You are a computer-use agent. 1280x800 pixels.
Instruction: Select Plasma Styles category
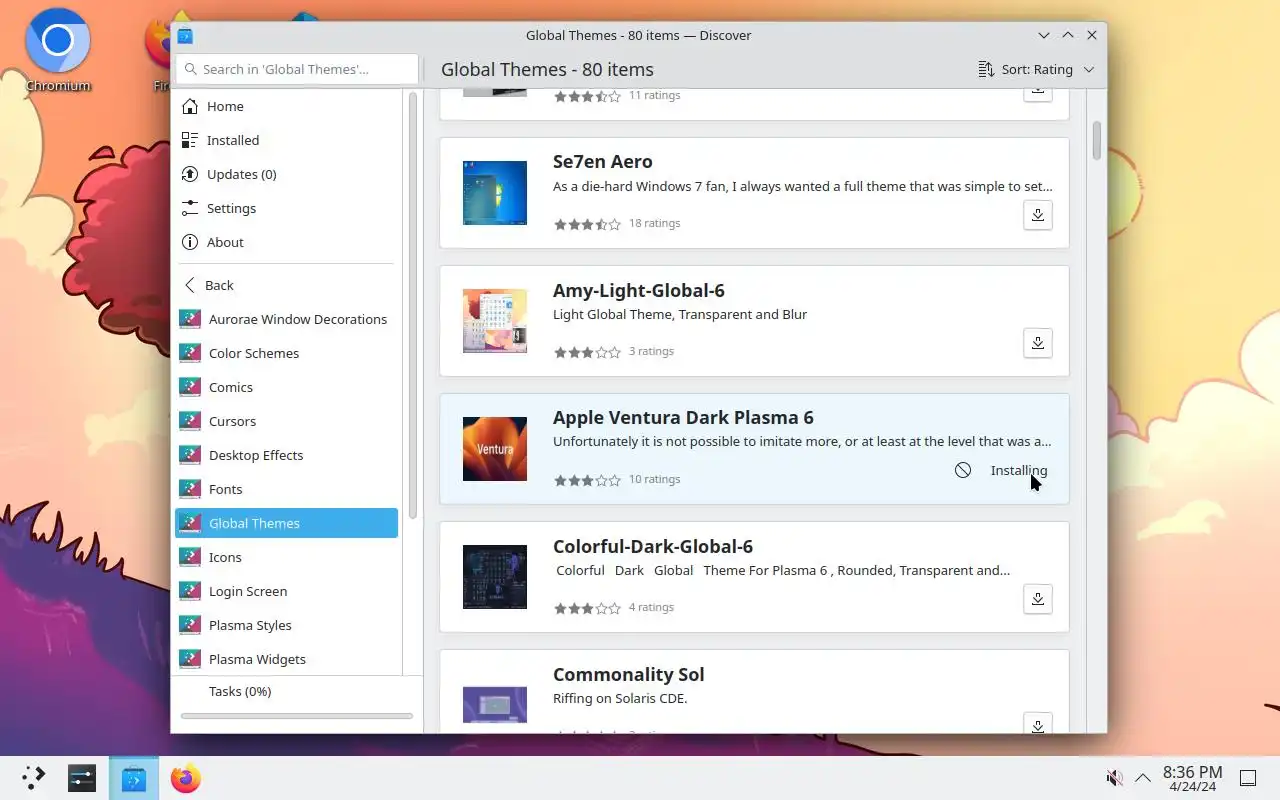point(287,625)
